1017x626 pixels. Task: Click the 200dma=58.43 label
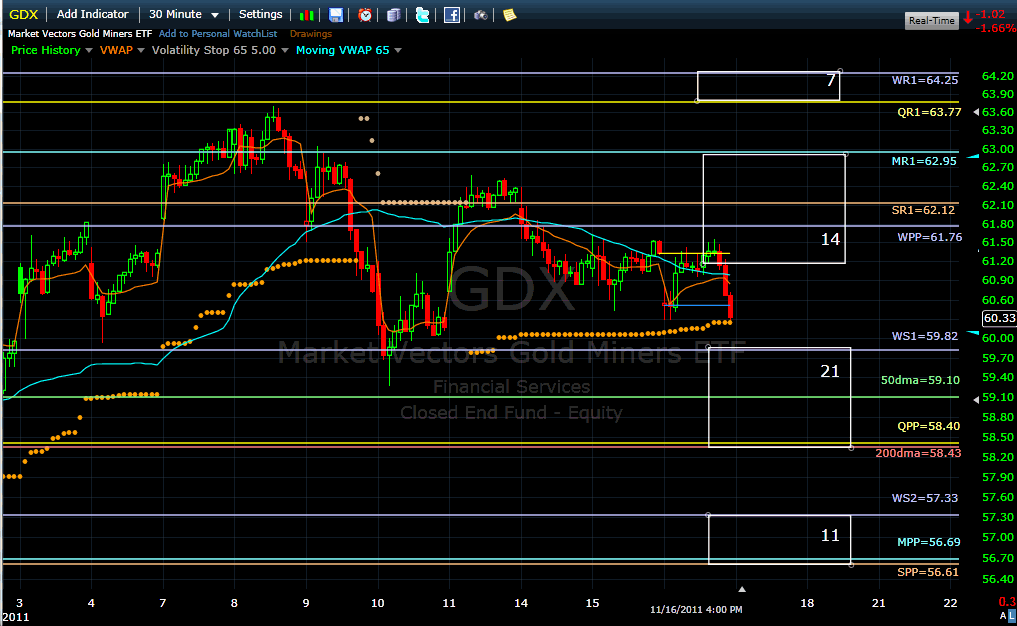[918, 453]
